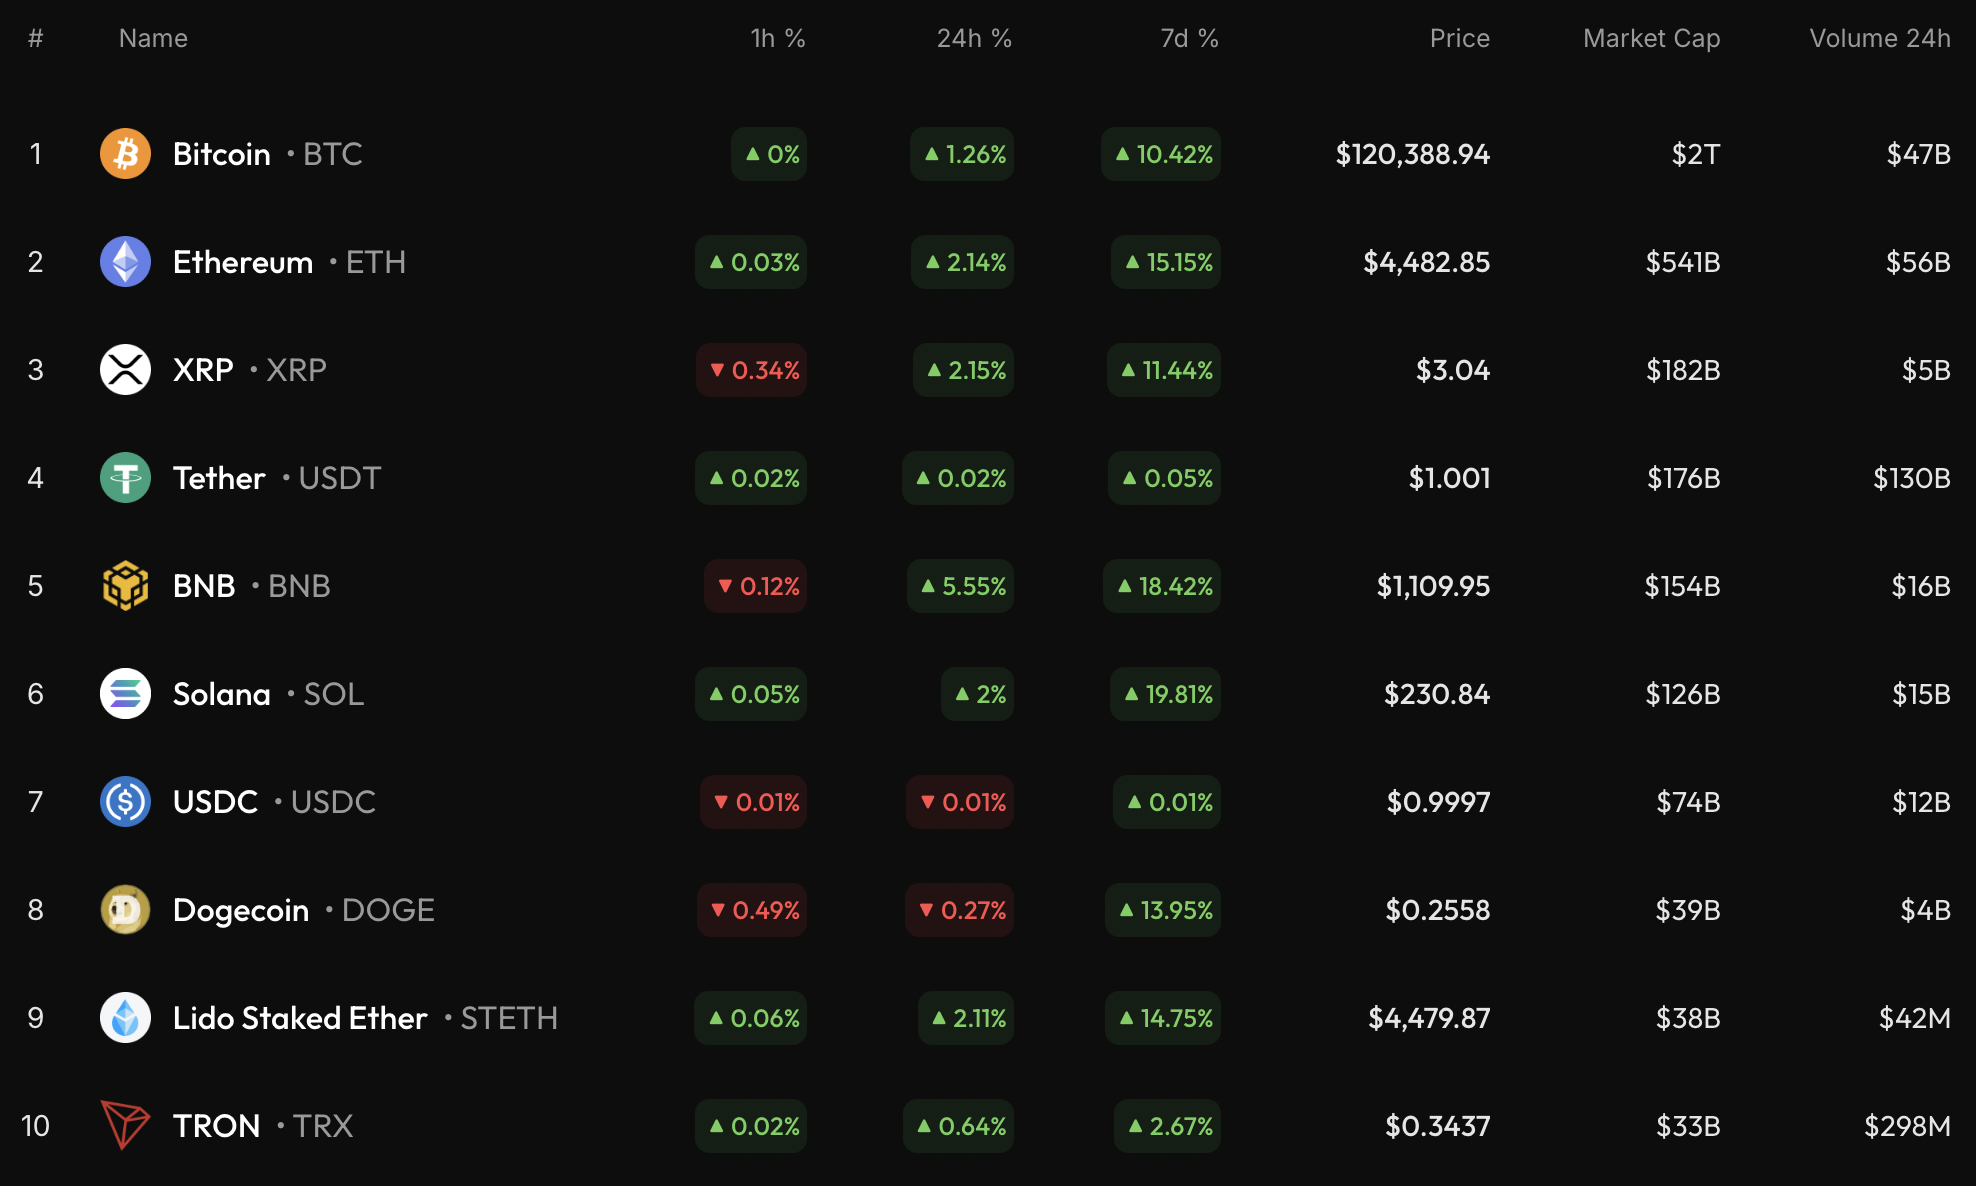
Task: Click BNB's 18.42% 7d change badge
Action: click(1163, 586)
